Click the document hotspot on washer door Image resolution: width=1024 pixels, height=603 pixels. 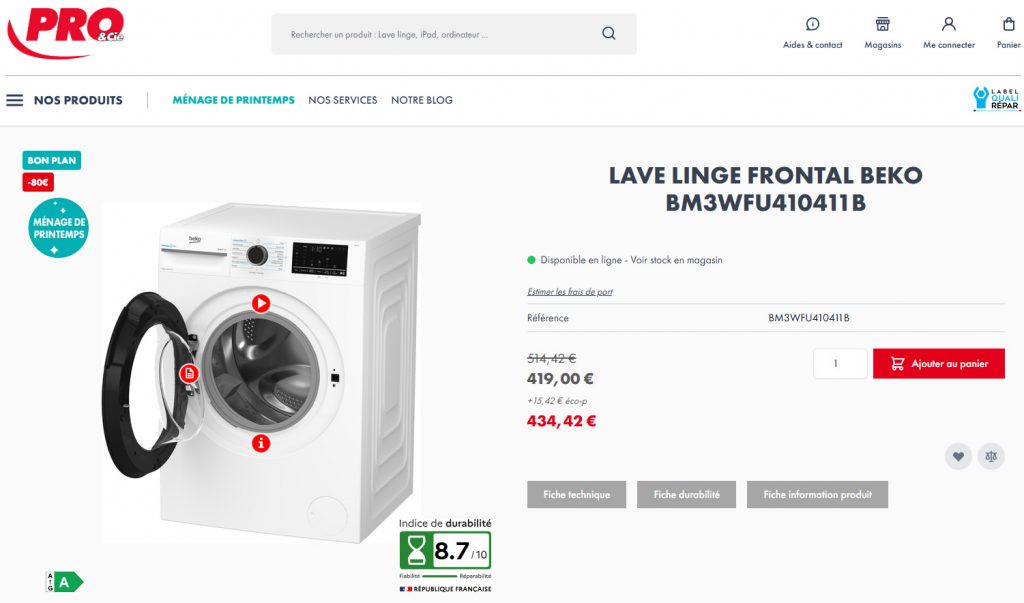point(189,373)
